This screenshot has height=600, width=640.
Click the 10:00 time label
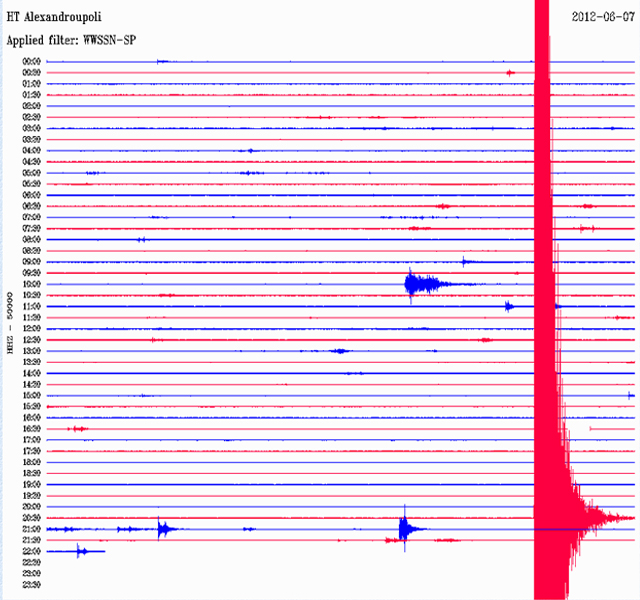tap(31, 284)
